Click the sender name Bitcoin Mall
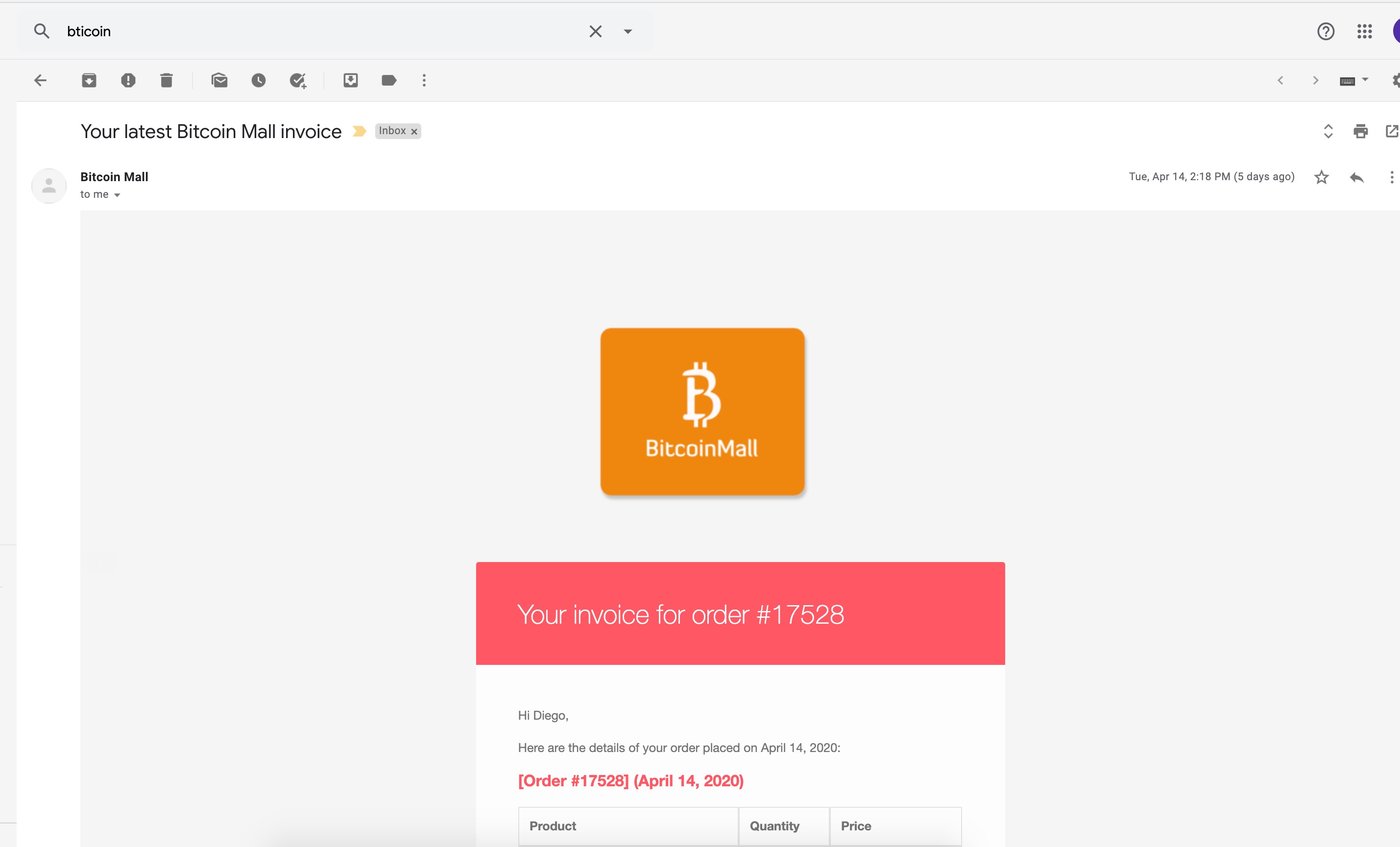Viewport: 1400px width, 847px height. click(114, 177)
